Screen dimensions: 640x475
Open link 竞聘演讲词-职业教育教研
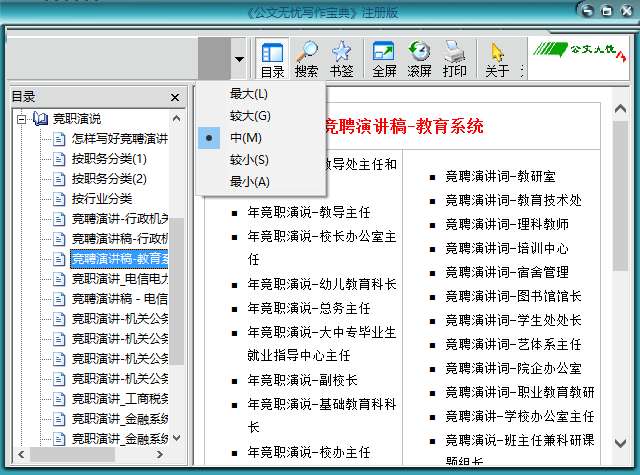click(520, 392)
